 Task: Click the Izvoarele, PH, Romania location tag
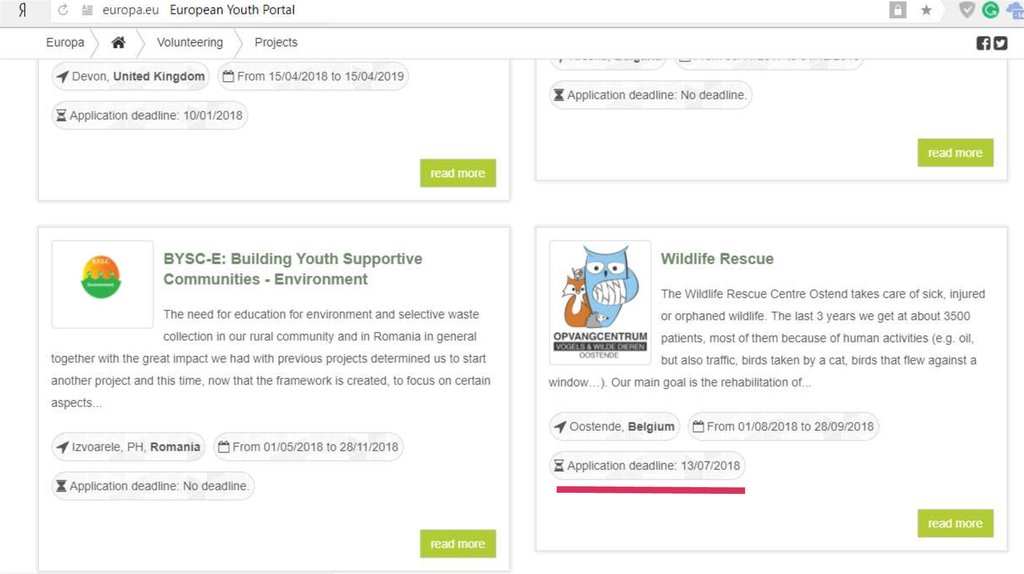(129, 447)
